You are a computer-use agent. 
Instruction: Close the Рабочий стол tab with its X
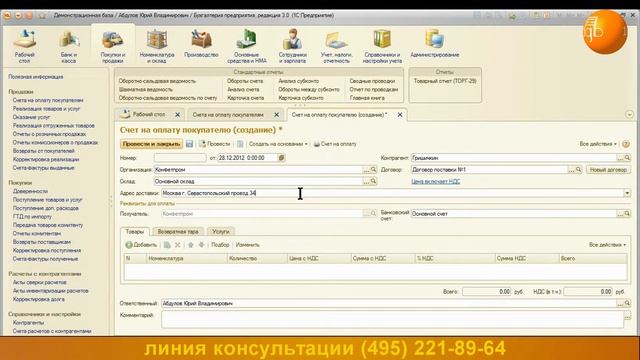(x=178, y=115)
